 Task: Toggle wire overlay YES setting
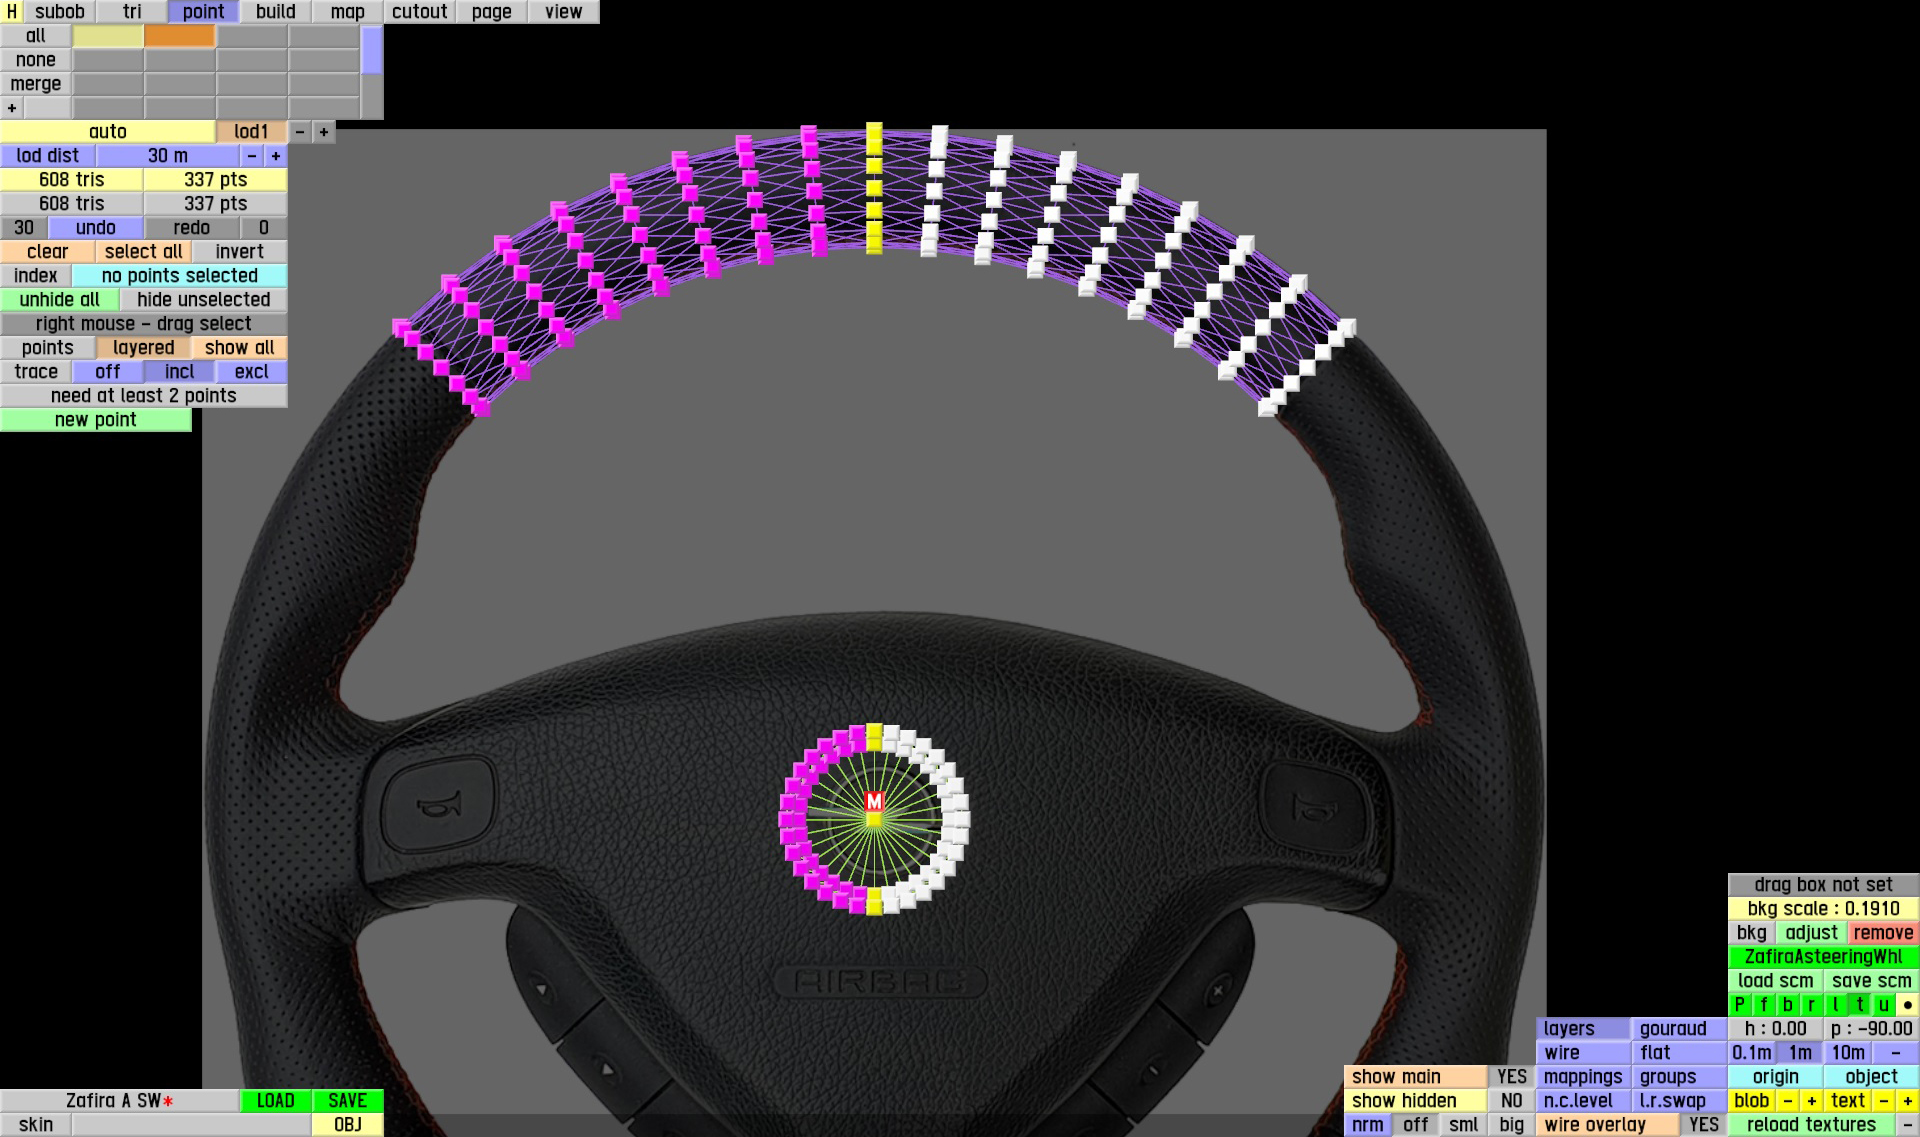1703,1125
